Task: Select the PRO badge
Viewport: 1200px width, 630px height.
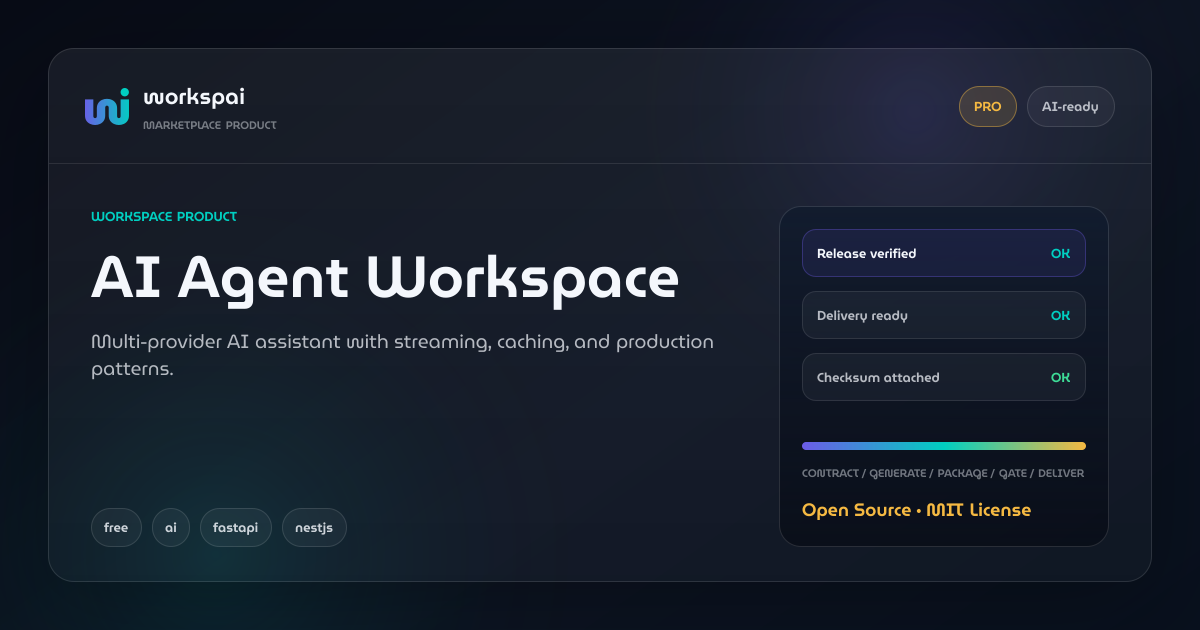Action: pos(988,107)
